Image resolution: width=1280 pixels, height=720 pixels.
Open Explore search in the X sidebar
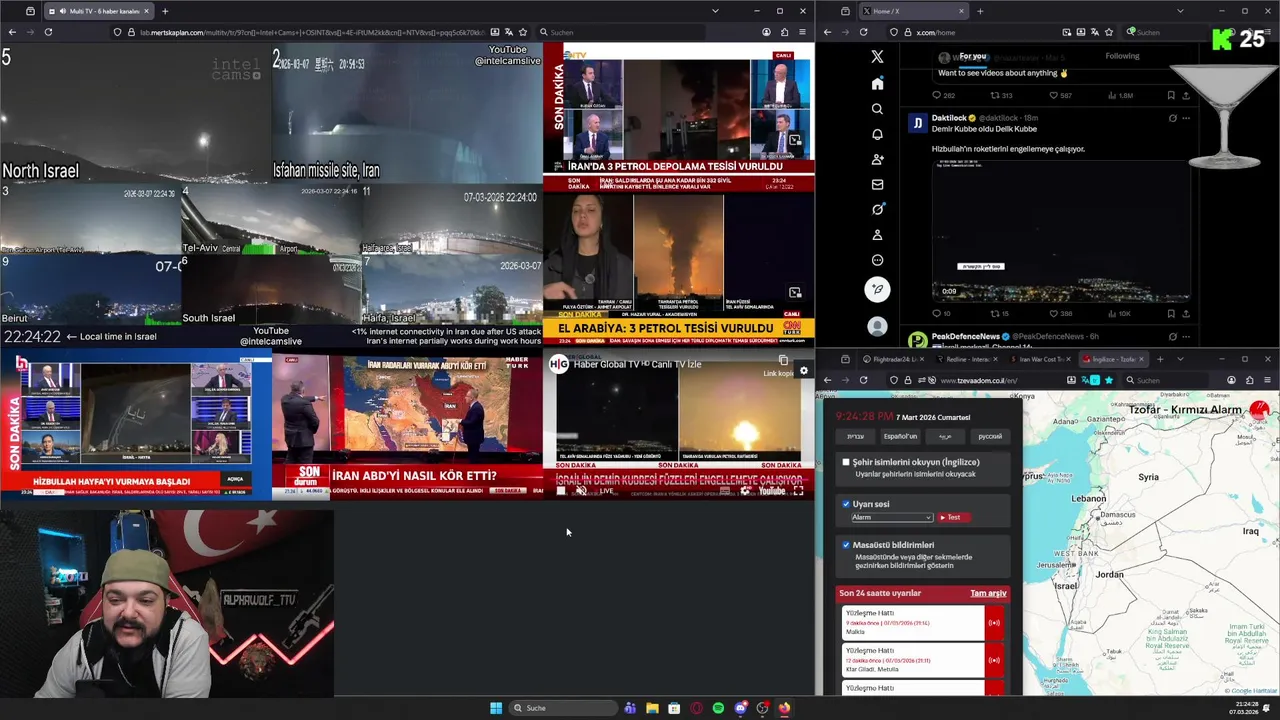(877, 109)
